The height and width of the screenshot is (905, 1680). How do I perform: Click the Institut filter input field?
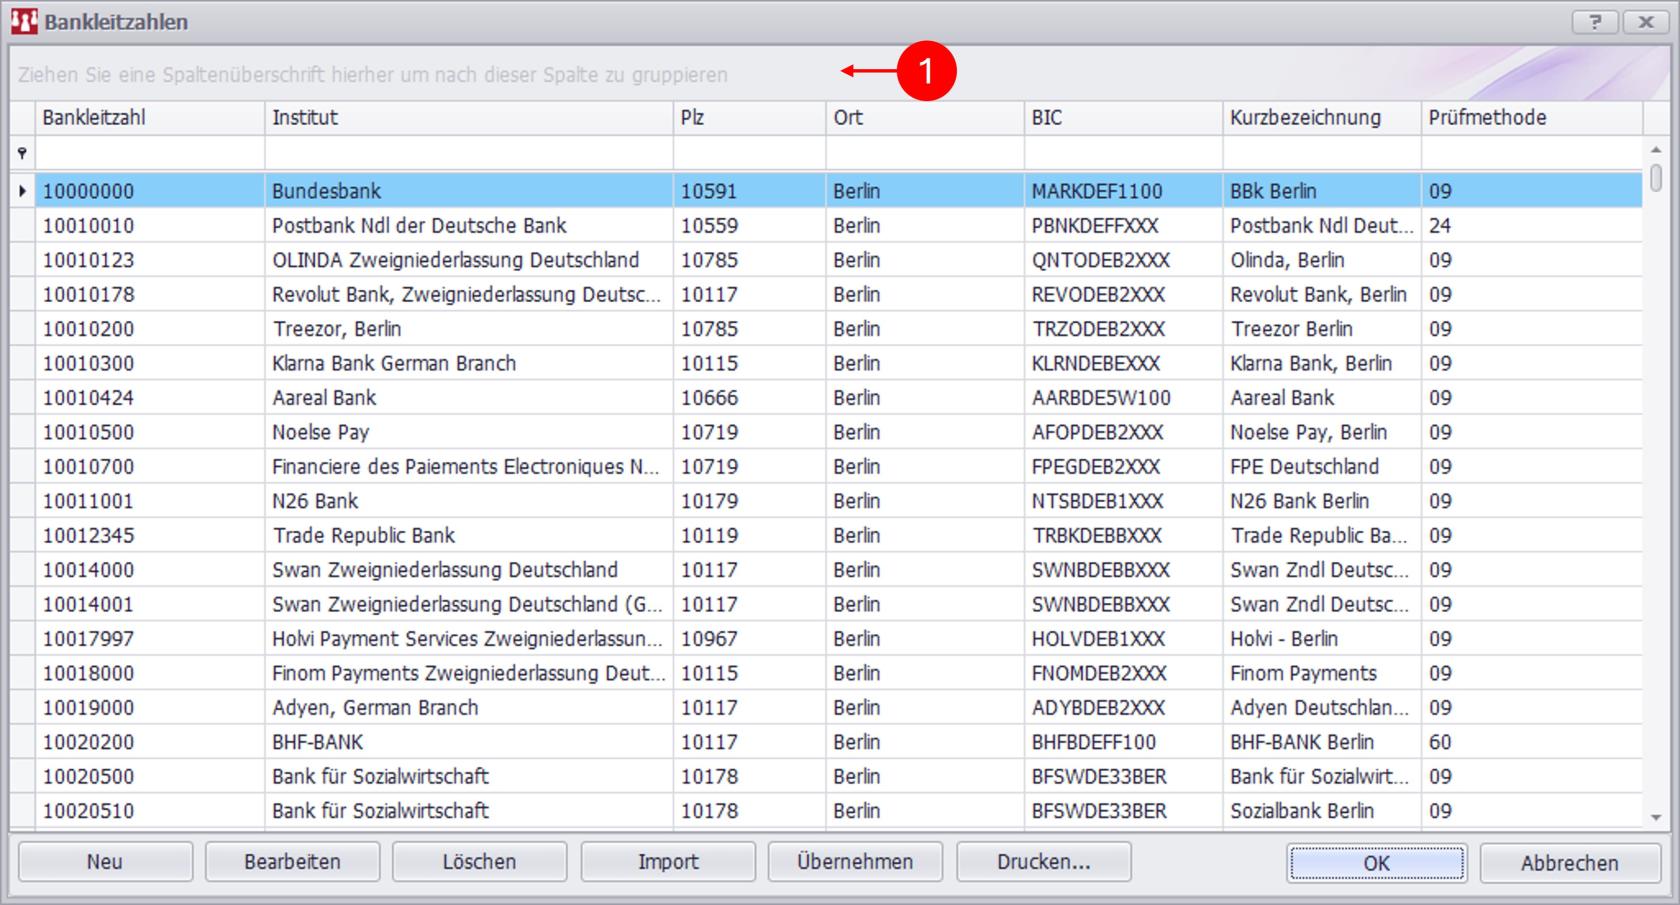(468, 153)
